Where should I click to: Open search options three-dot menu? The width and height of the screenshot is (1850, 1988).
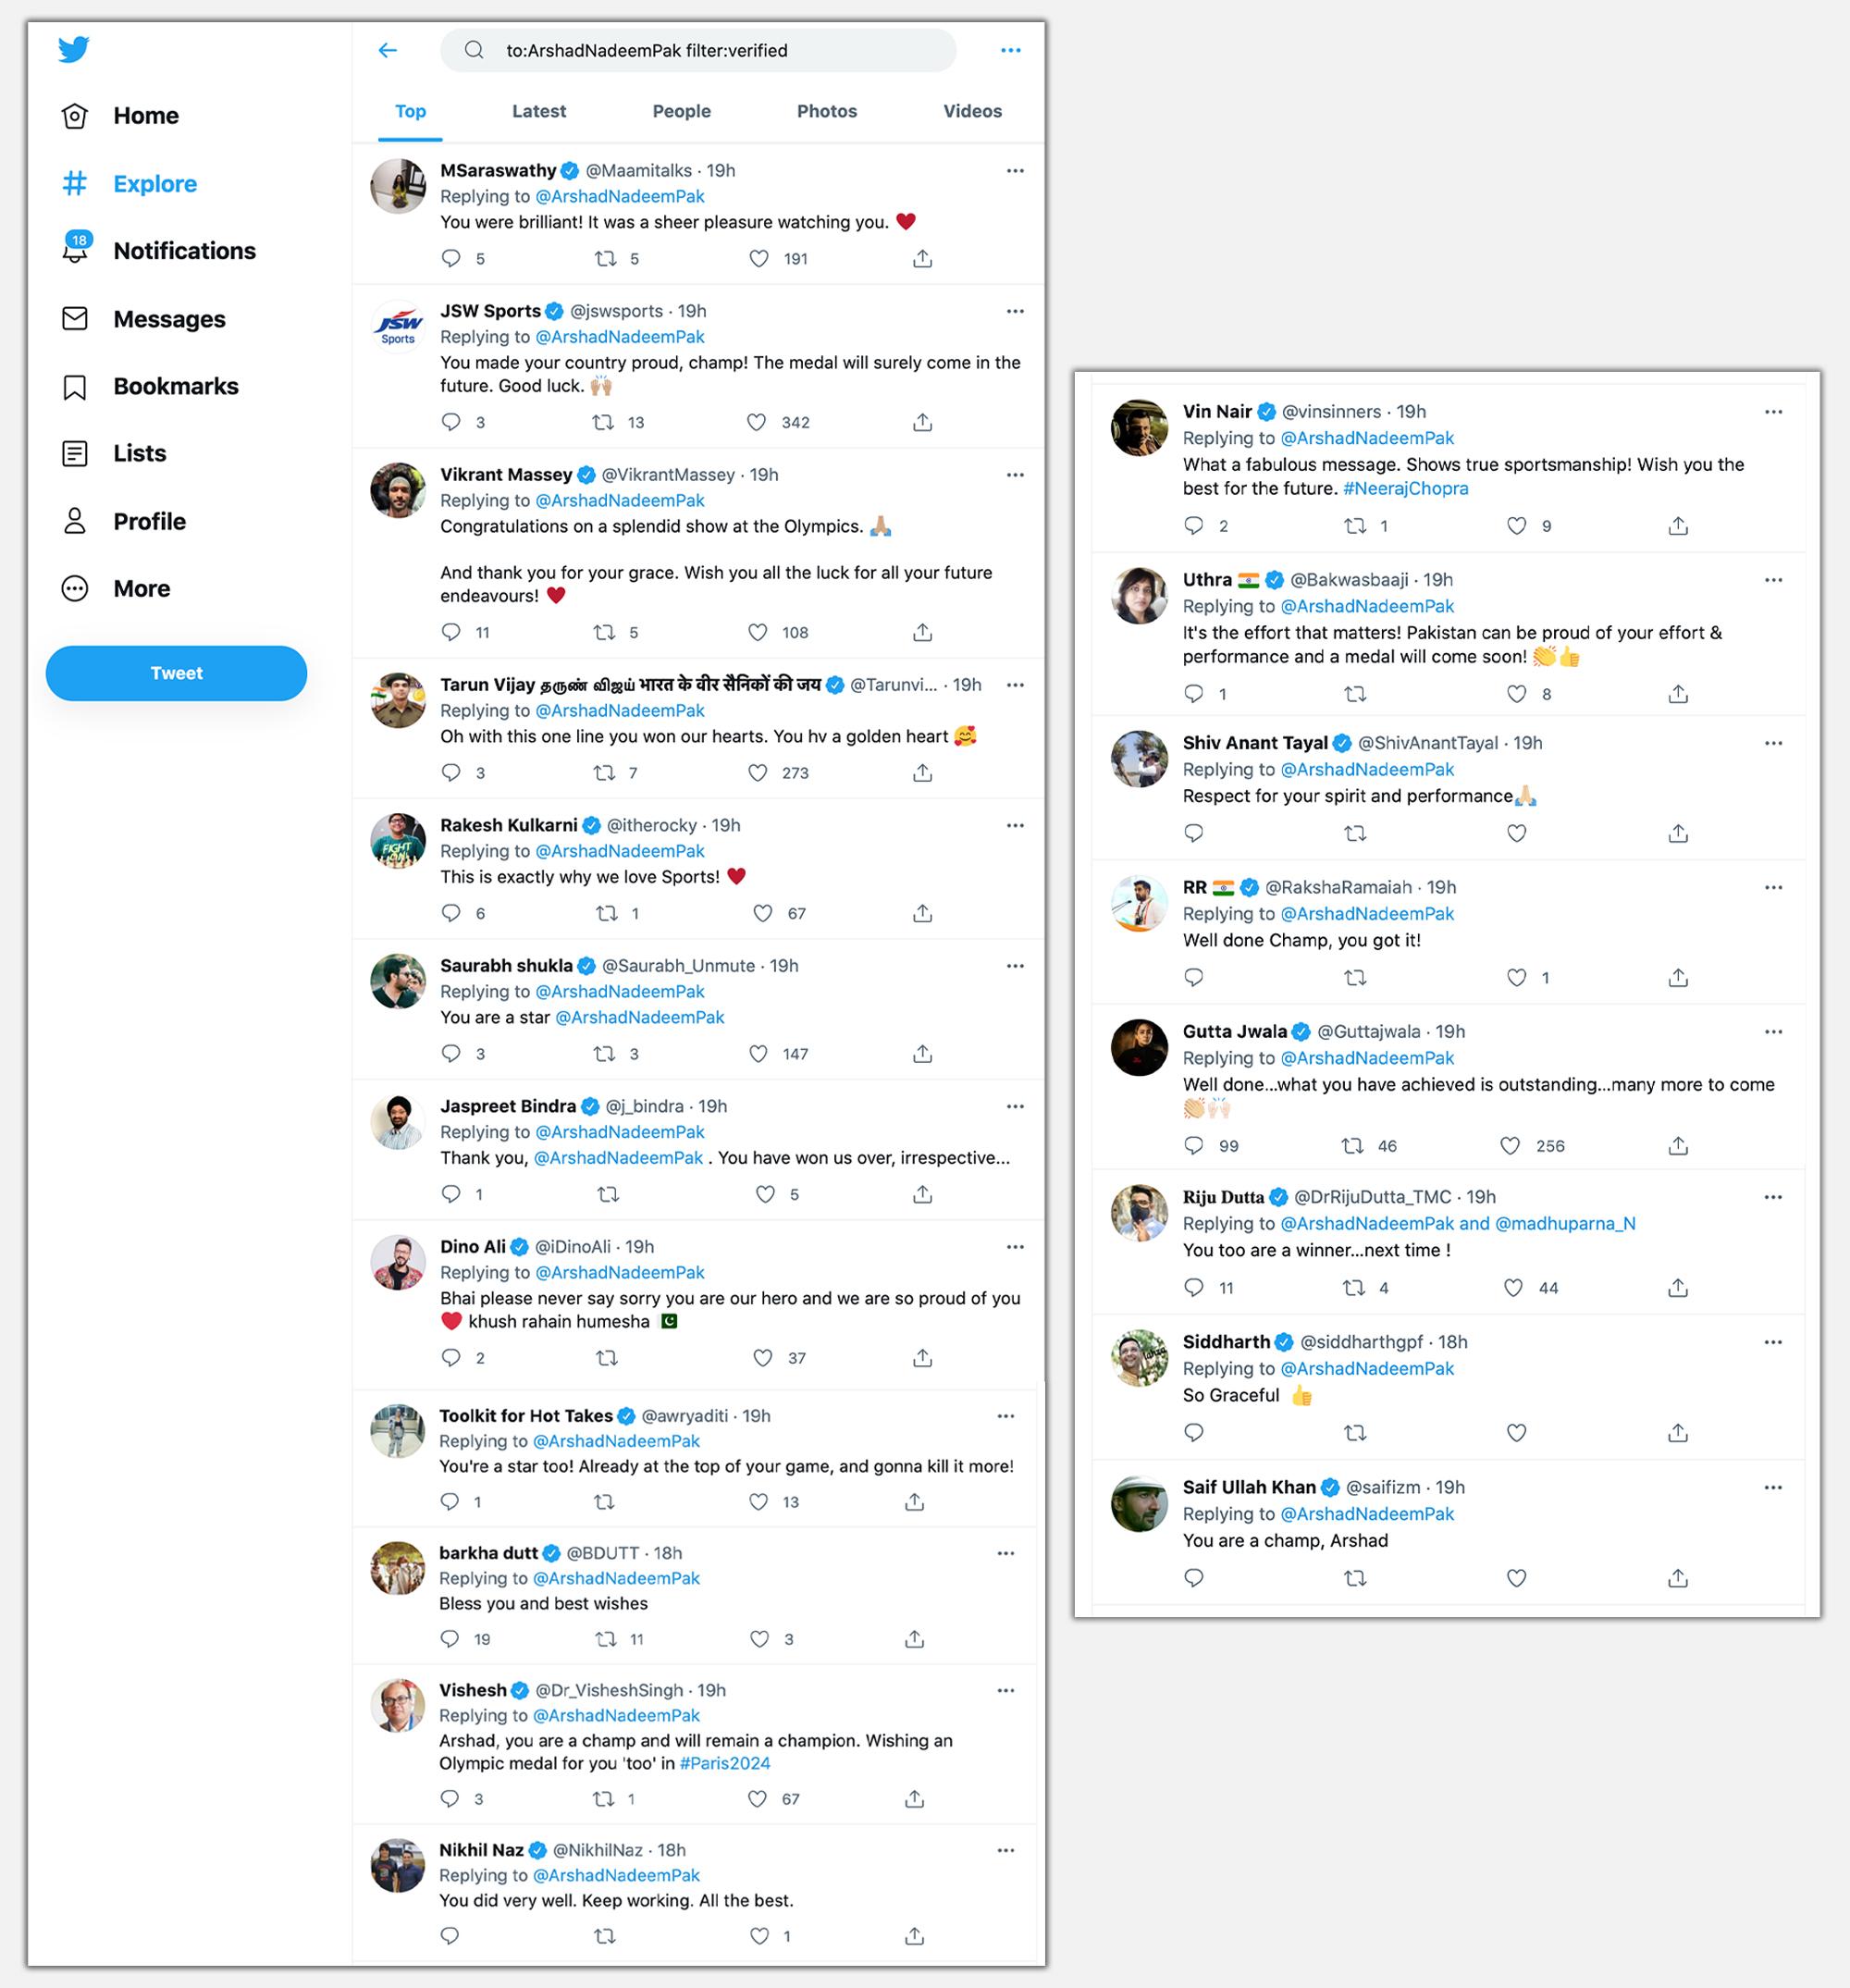(x=1011, y=50)
